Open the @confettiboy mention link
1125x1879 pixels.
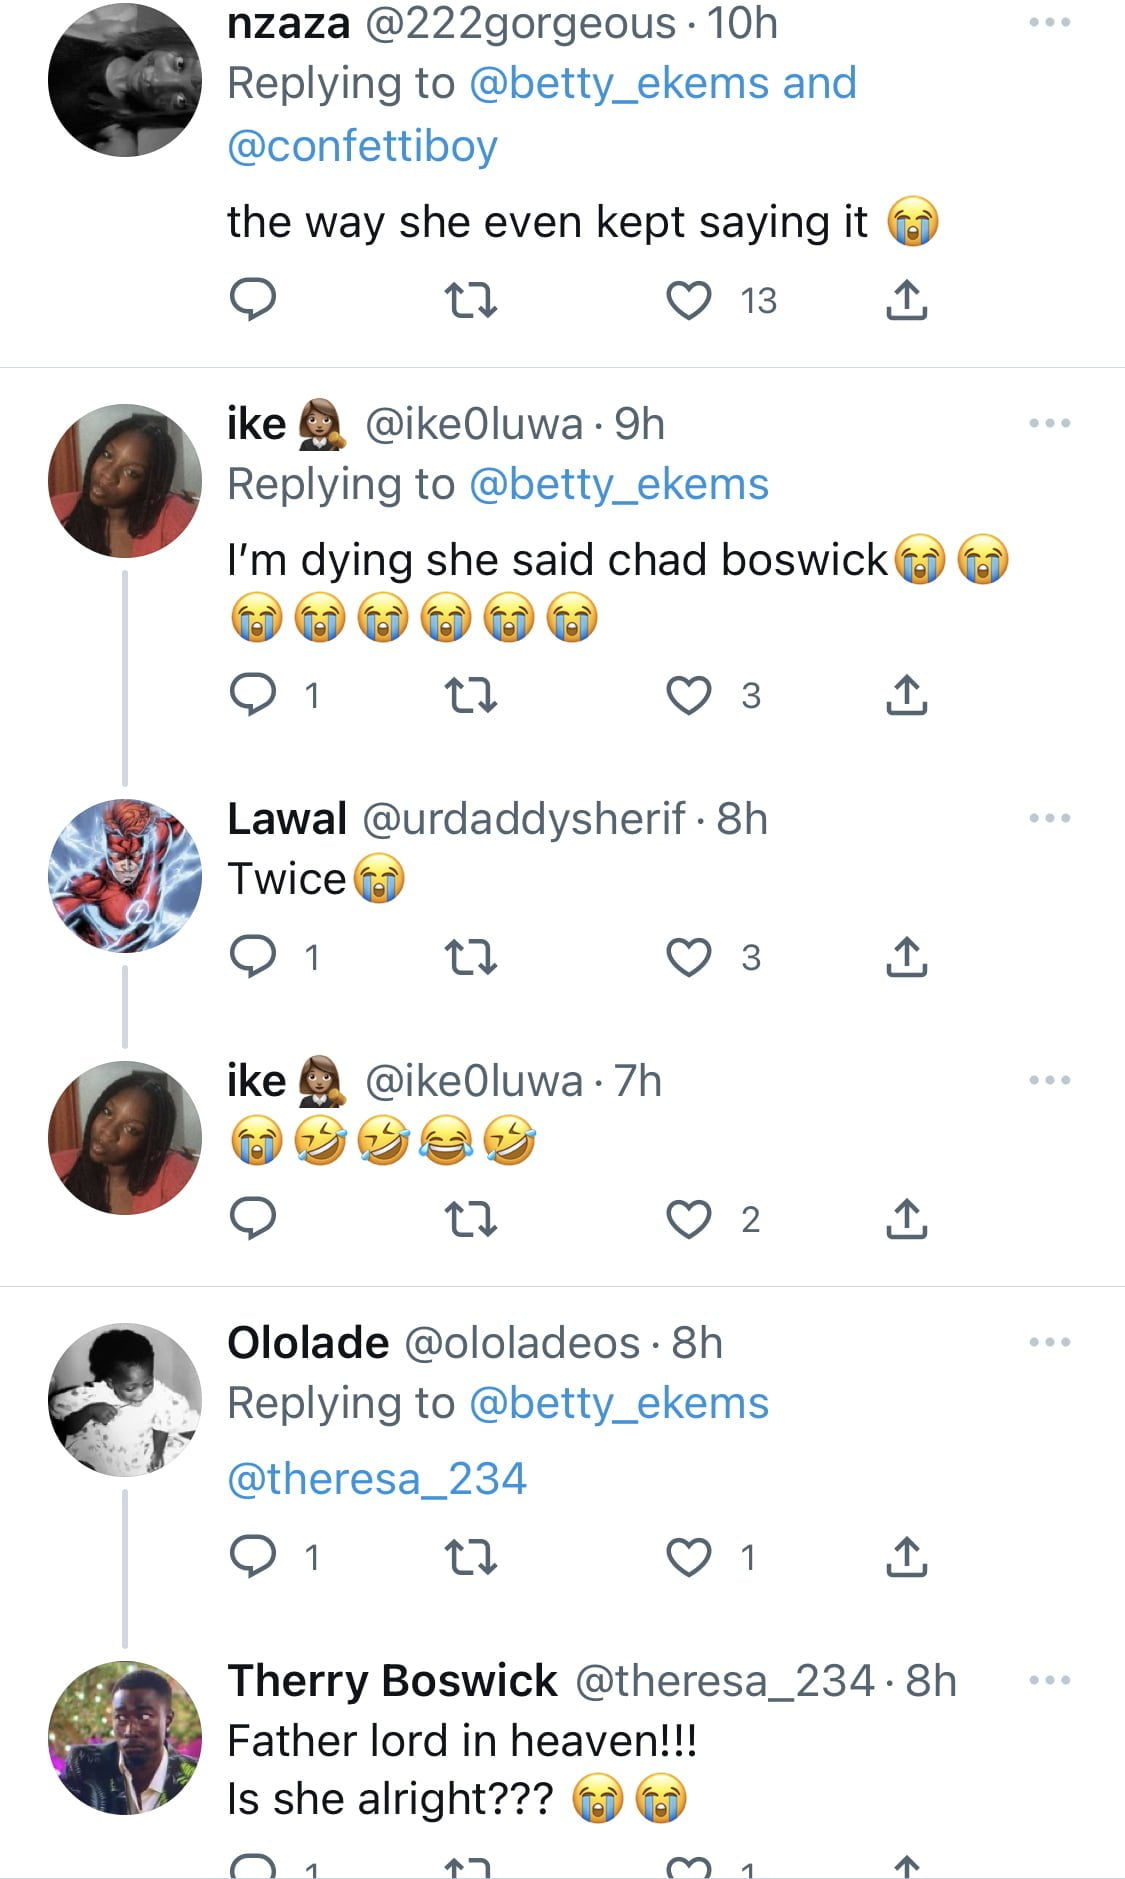pos(362,146)
